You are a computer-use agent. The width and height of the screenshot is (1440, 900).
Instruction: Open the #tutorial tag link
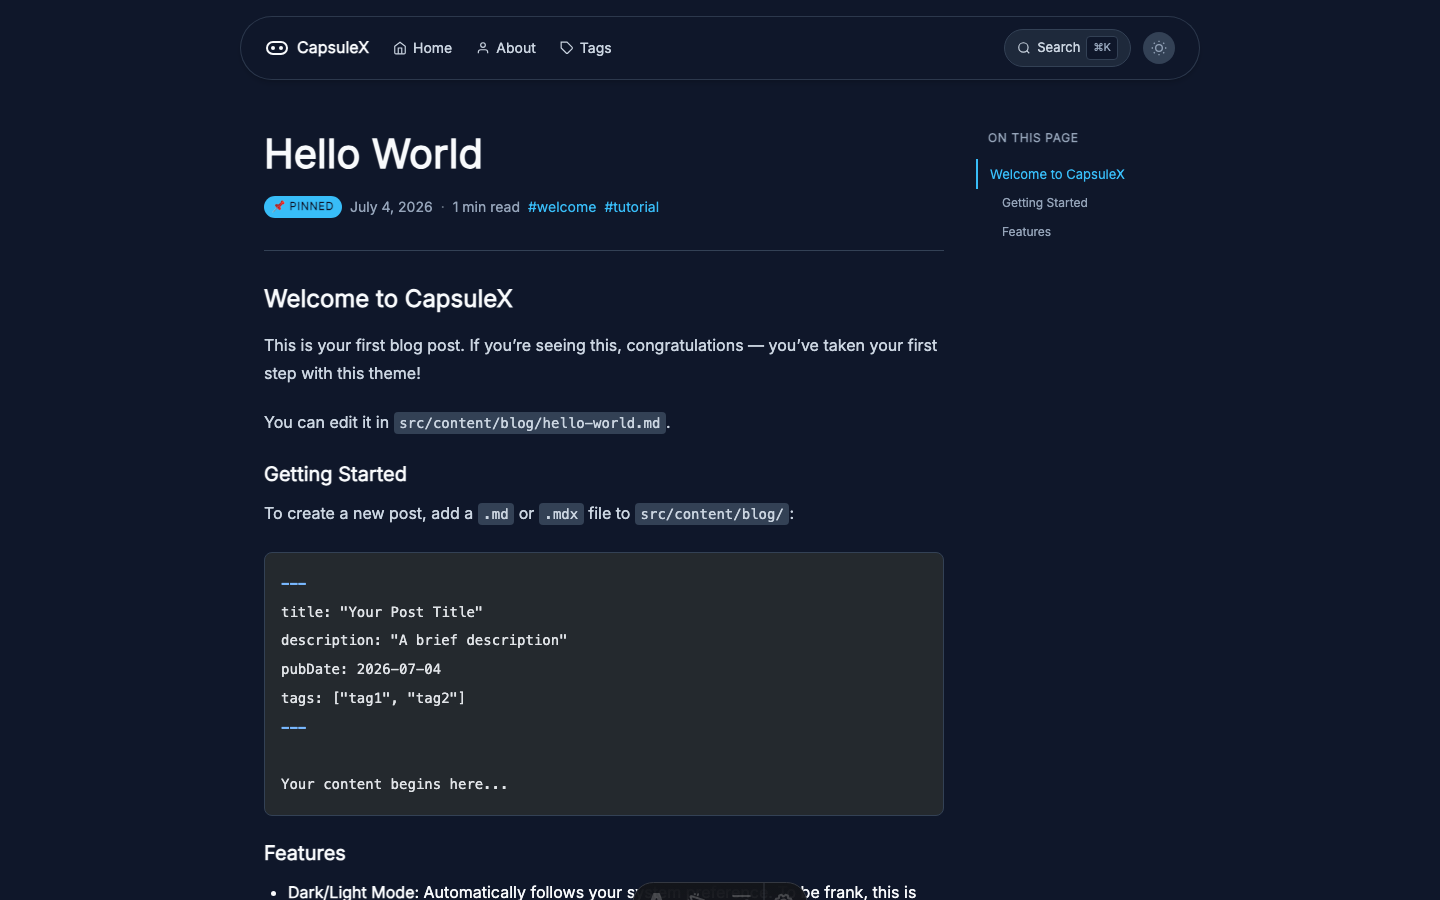click(x=632, y=207)
